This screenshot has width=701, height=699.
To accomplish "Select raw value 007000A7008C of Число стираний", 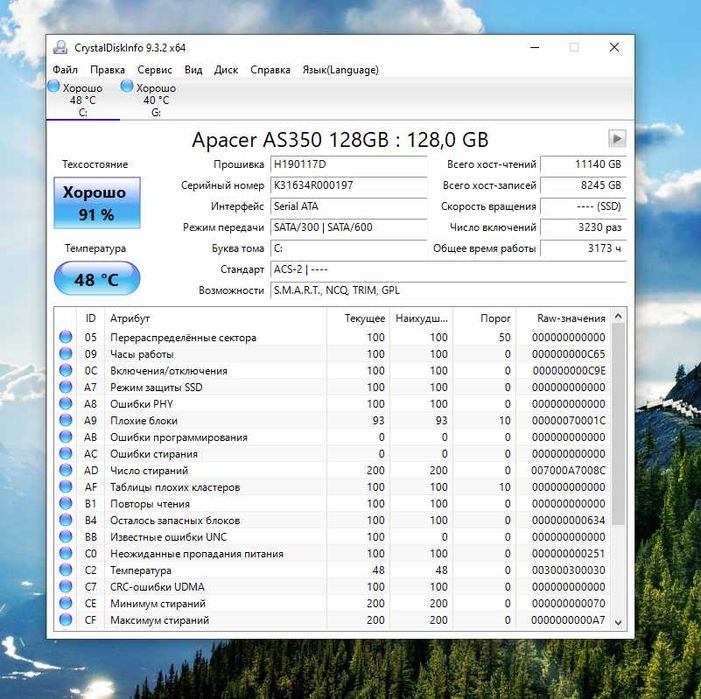I will tap(568, 470).
